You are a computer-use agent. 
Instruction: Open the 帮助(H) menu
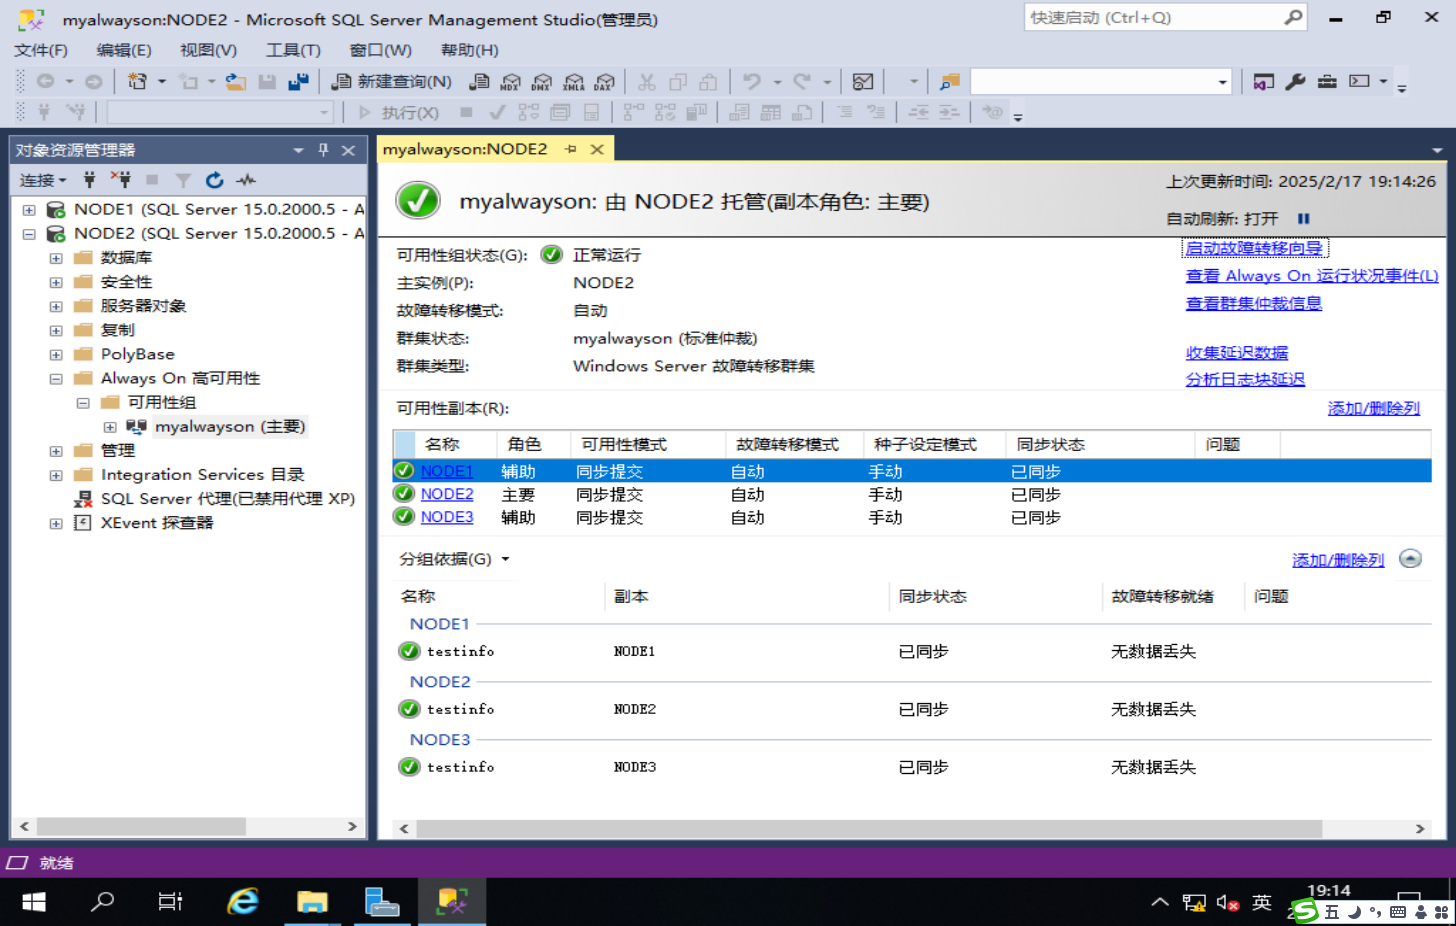coord(469,50)
